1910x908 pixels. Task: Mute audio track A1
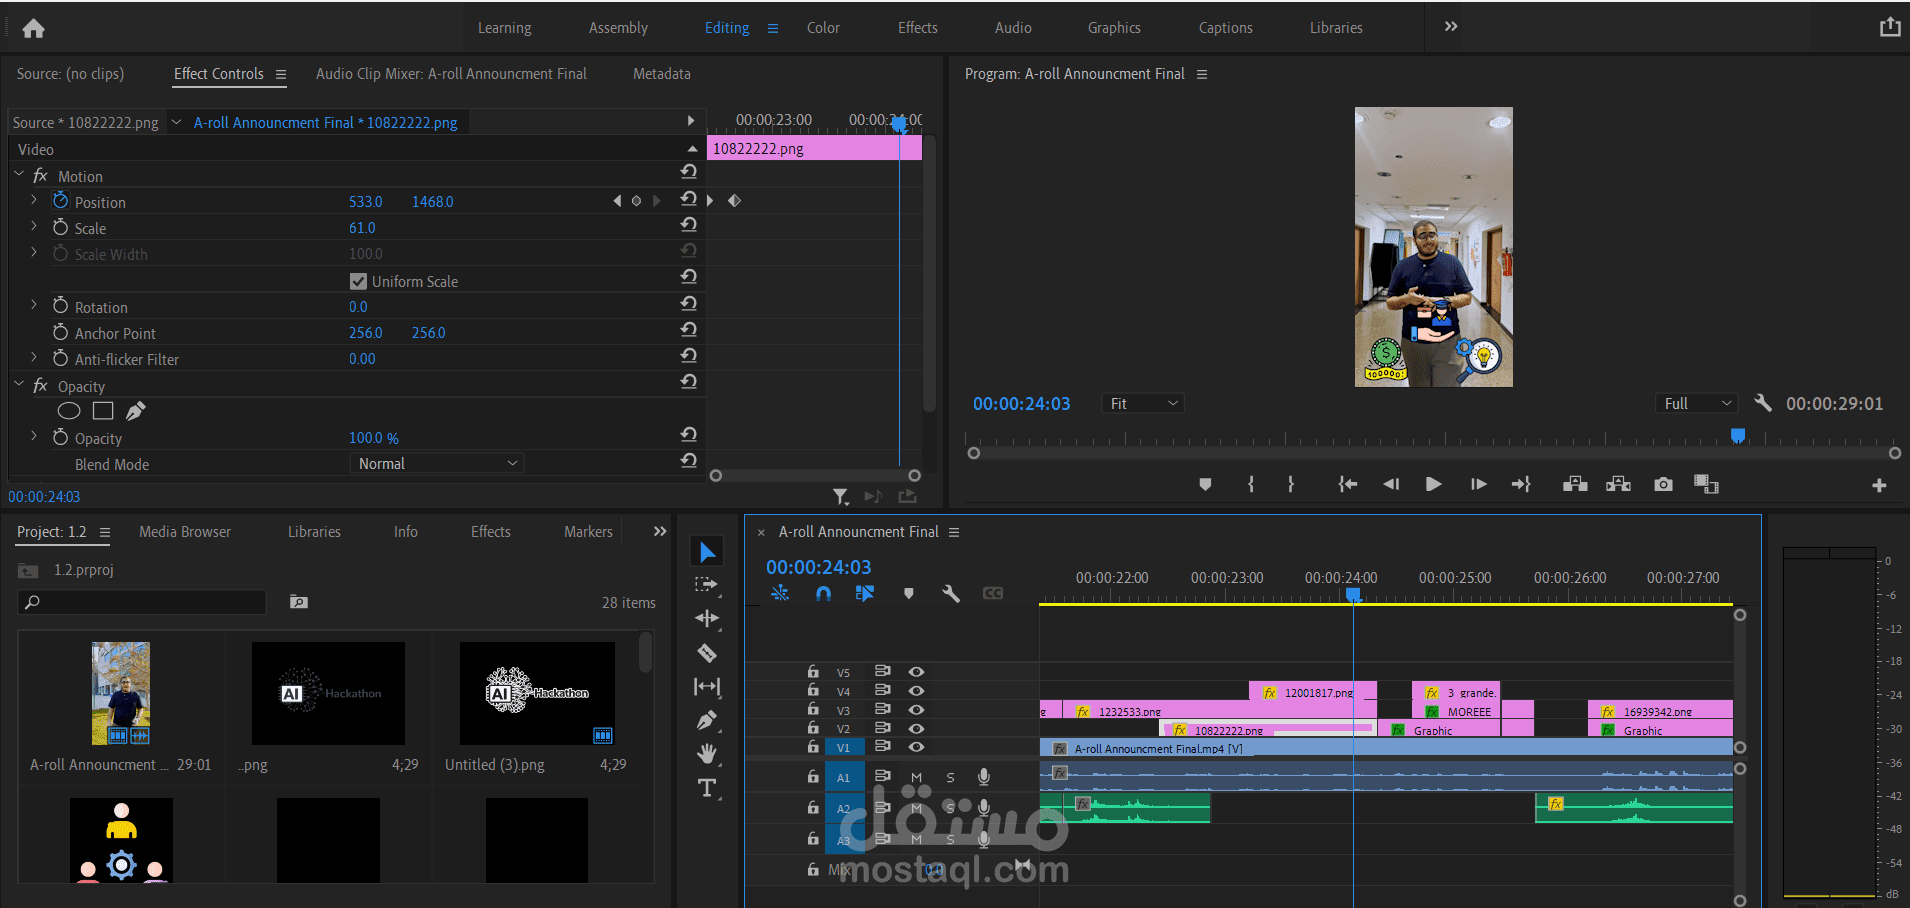coord(916,777)
